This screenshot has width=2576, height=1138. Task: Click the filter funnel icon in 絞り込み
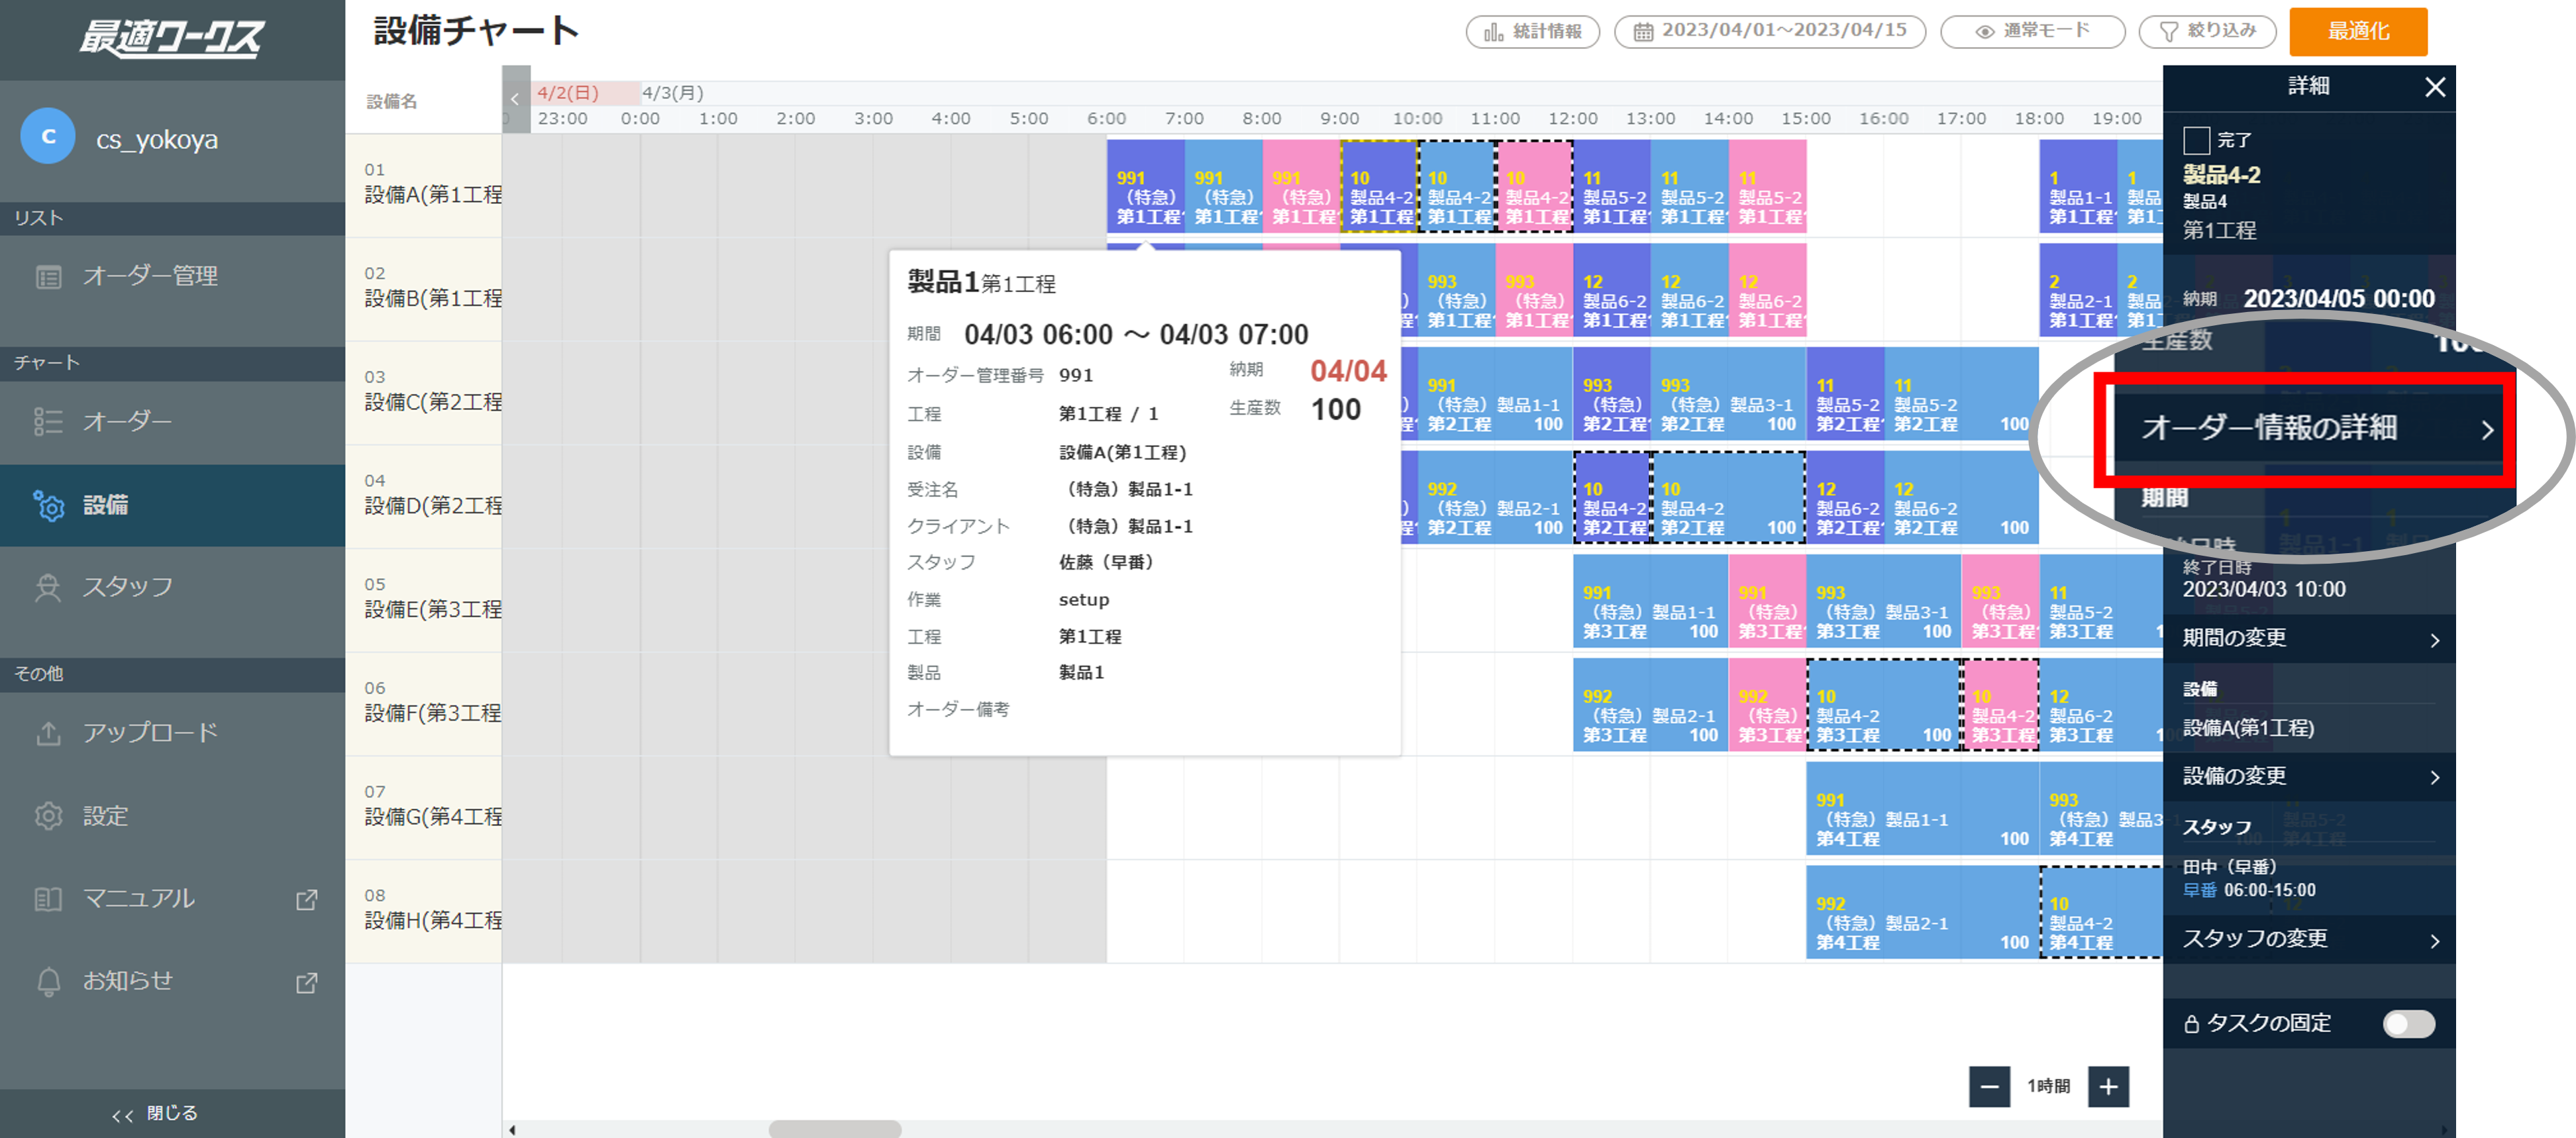[2168, 32]
